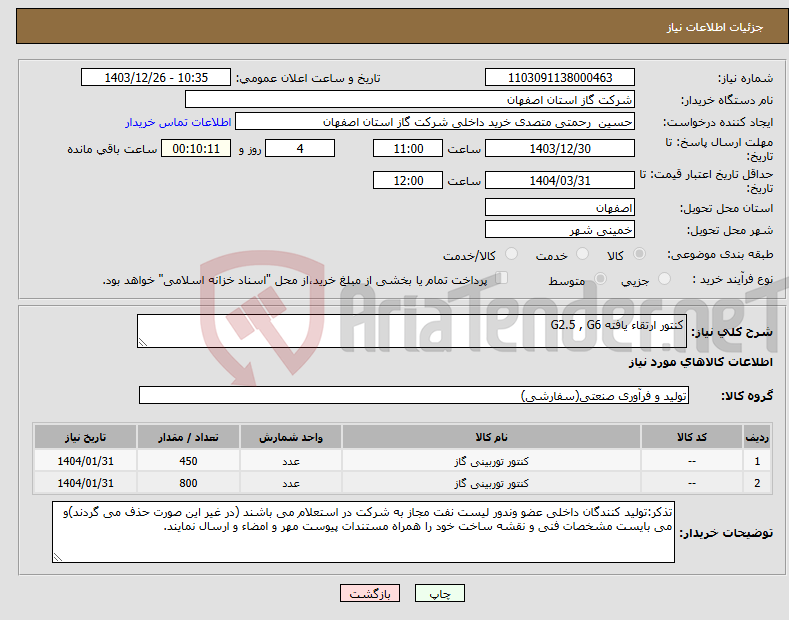
Task: Click the request creator name field
Action: click(435, 122)
